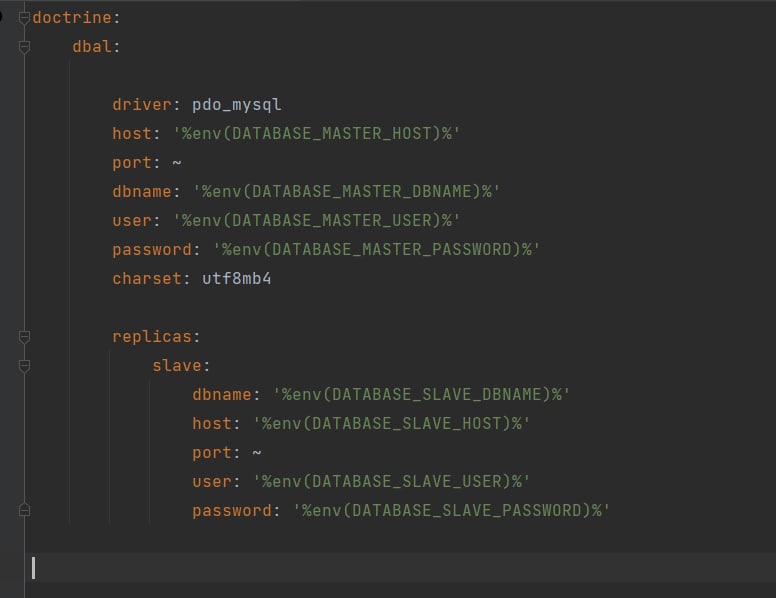776x598 pixels.
Task: Click the fold end marker beside slave password line
Action: (24, 510)
